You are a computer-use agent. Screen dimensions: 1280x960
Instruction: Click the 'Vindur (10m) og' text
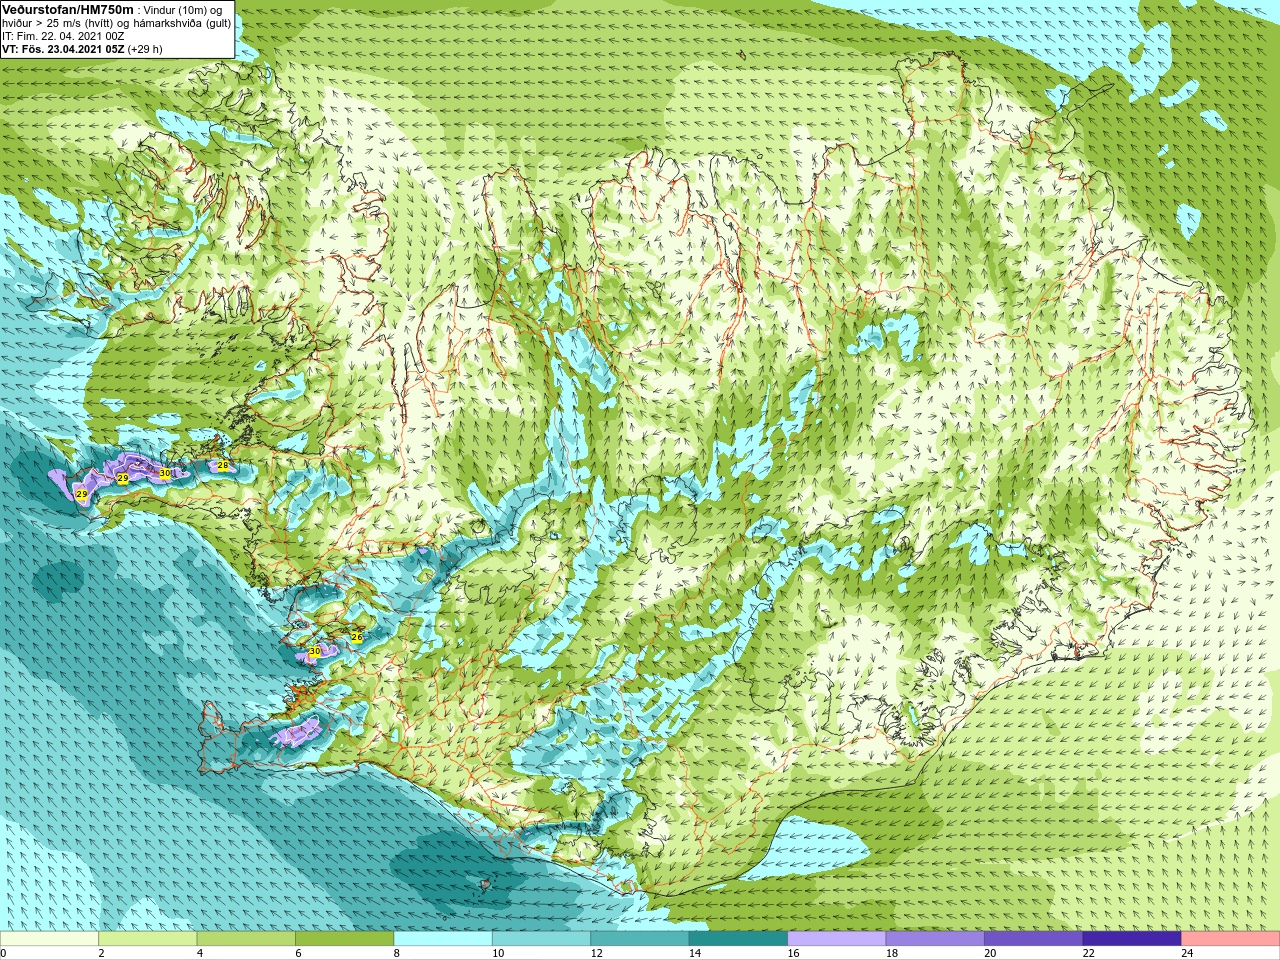(183, 10)
